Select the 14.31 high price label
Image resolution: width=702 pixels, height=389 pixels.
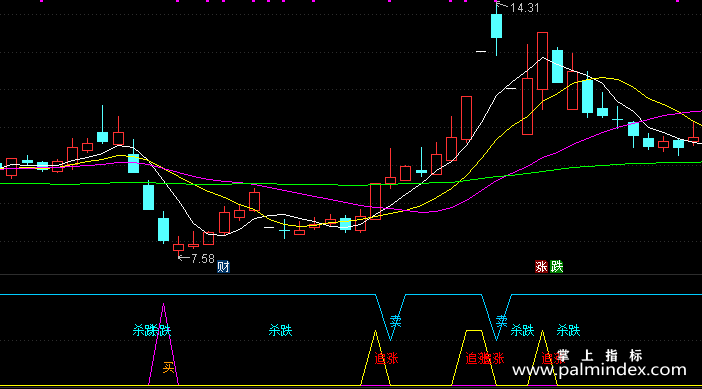tap(524, 8)
